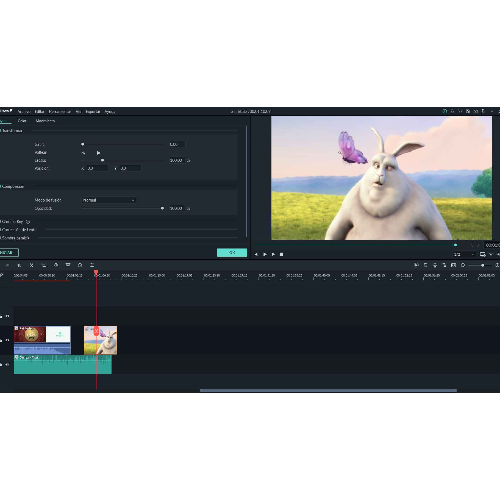Image resolution: width=500 pixels, height=500 pixels.
Task: Click the preview progress bar handle
Action: coord(455,245)
